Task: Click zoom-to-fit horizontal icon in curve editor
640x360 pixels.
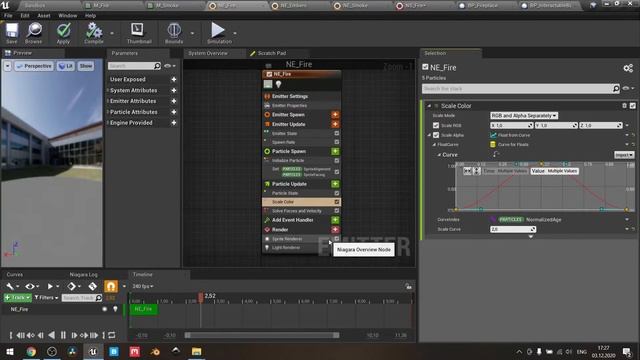Action: (467, 171)
